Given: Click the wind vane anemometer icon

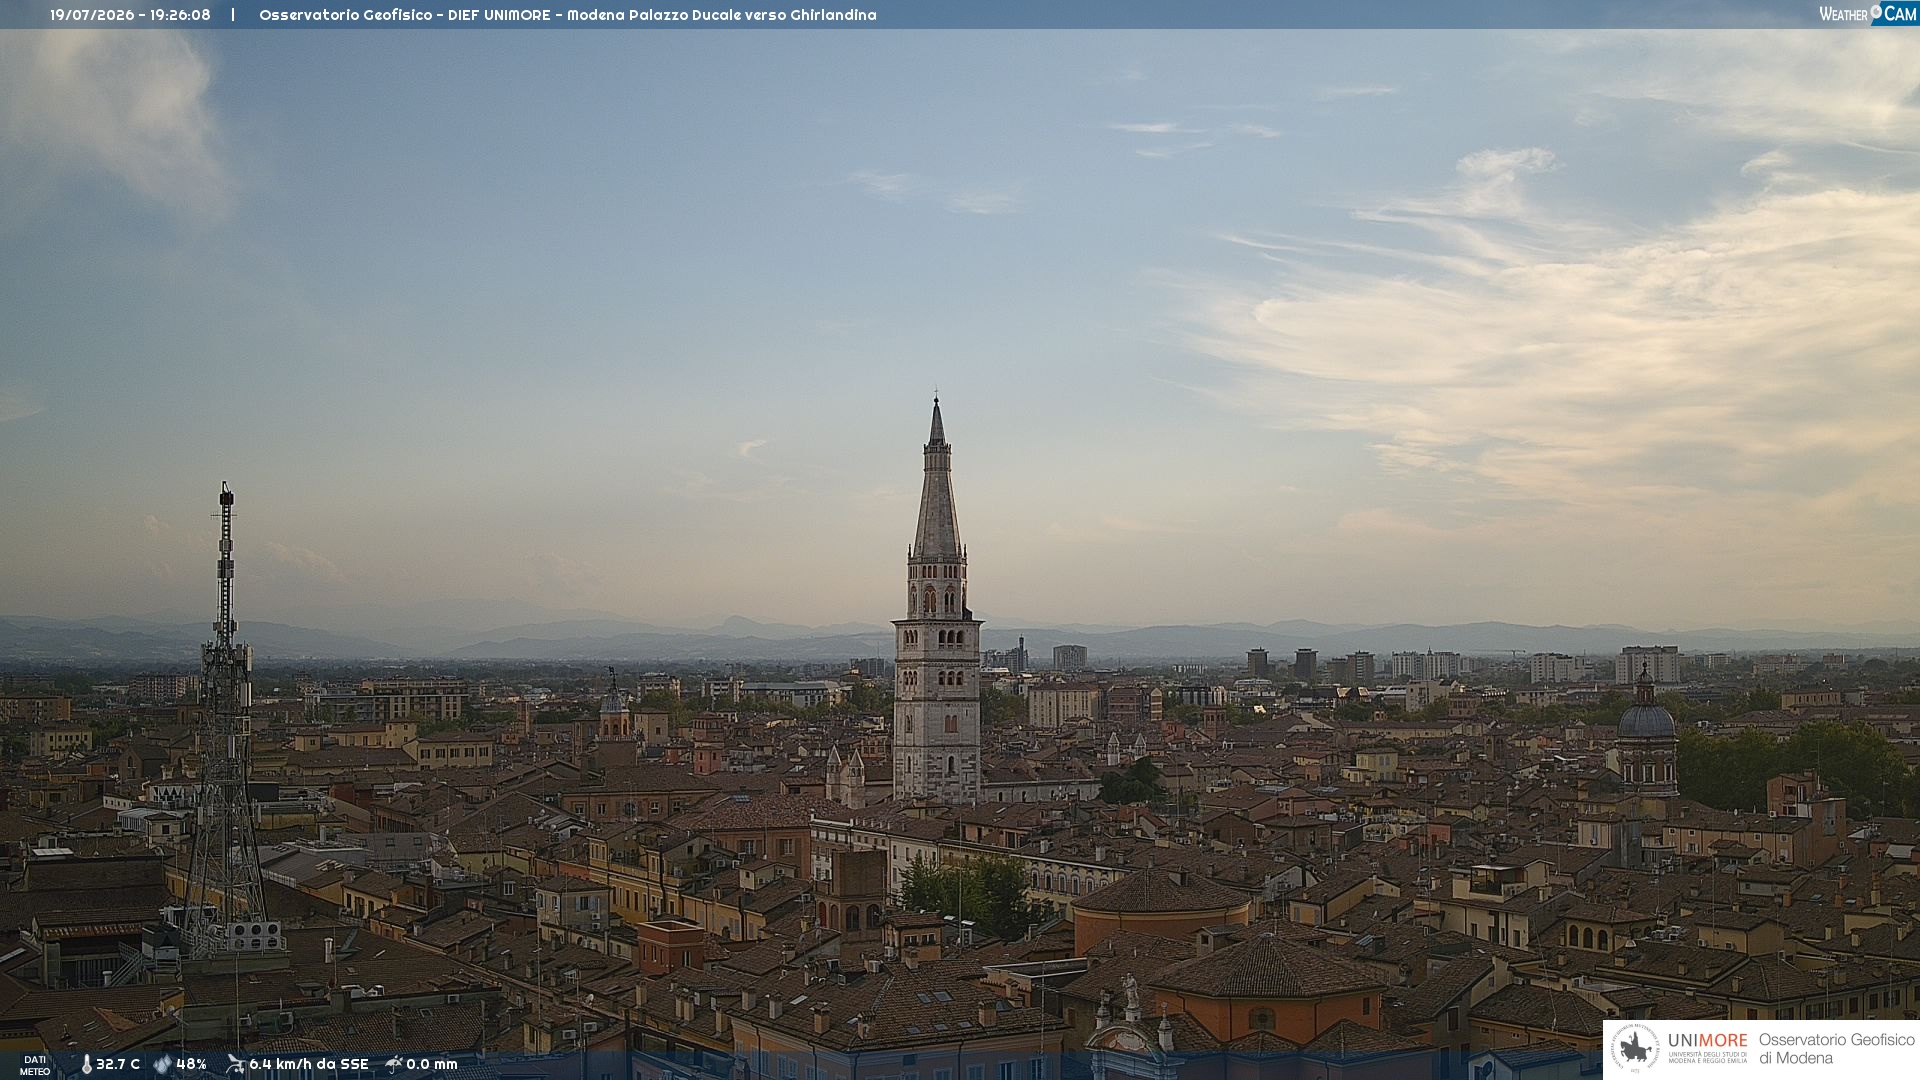Looking at the screenshot, I should coord(235,1064).
